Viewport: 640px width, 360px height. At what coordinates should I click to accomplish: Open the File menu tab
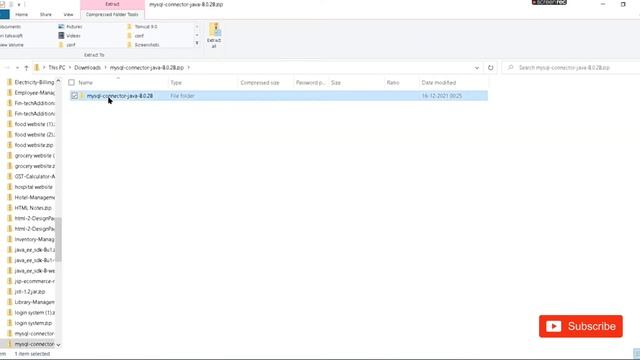(4, 14)
